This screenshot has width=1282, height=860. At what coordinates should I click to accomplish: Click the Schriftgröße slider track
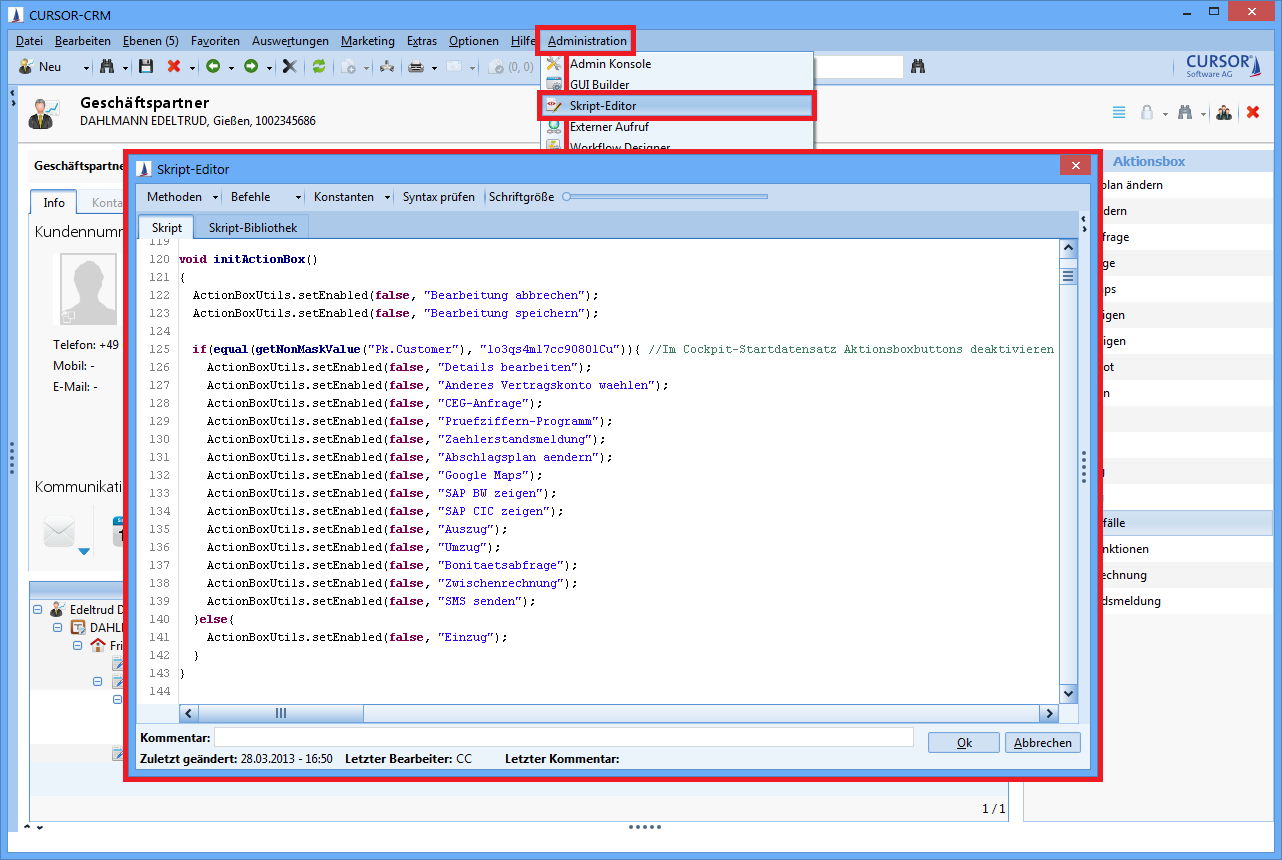click(666, 197)
